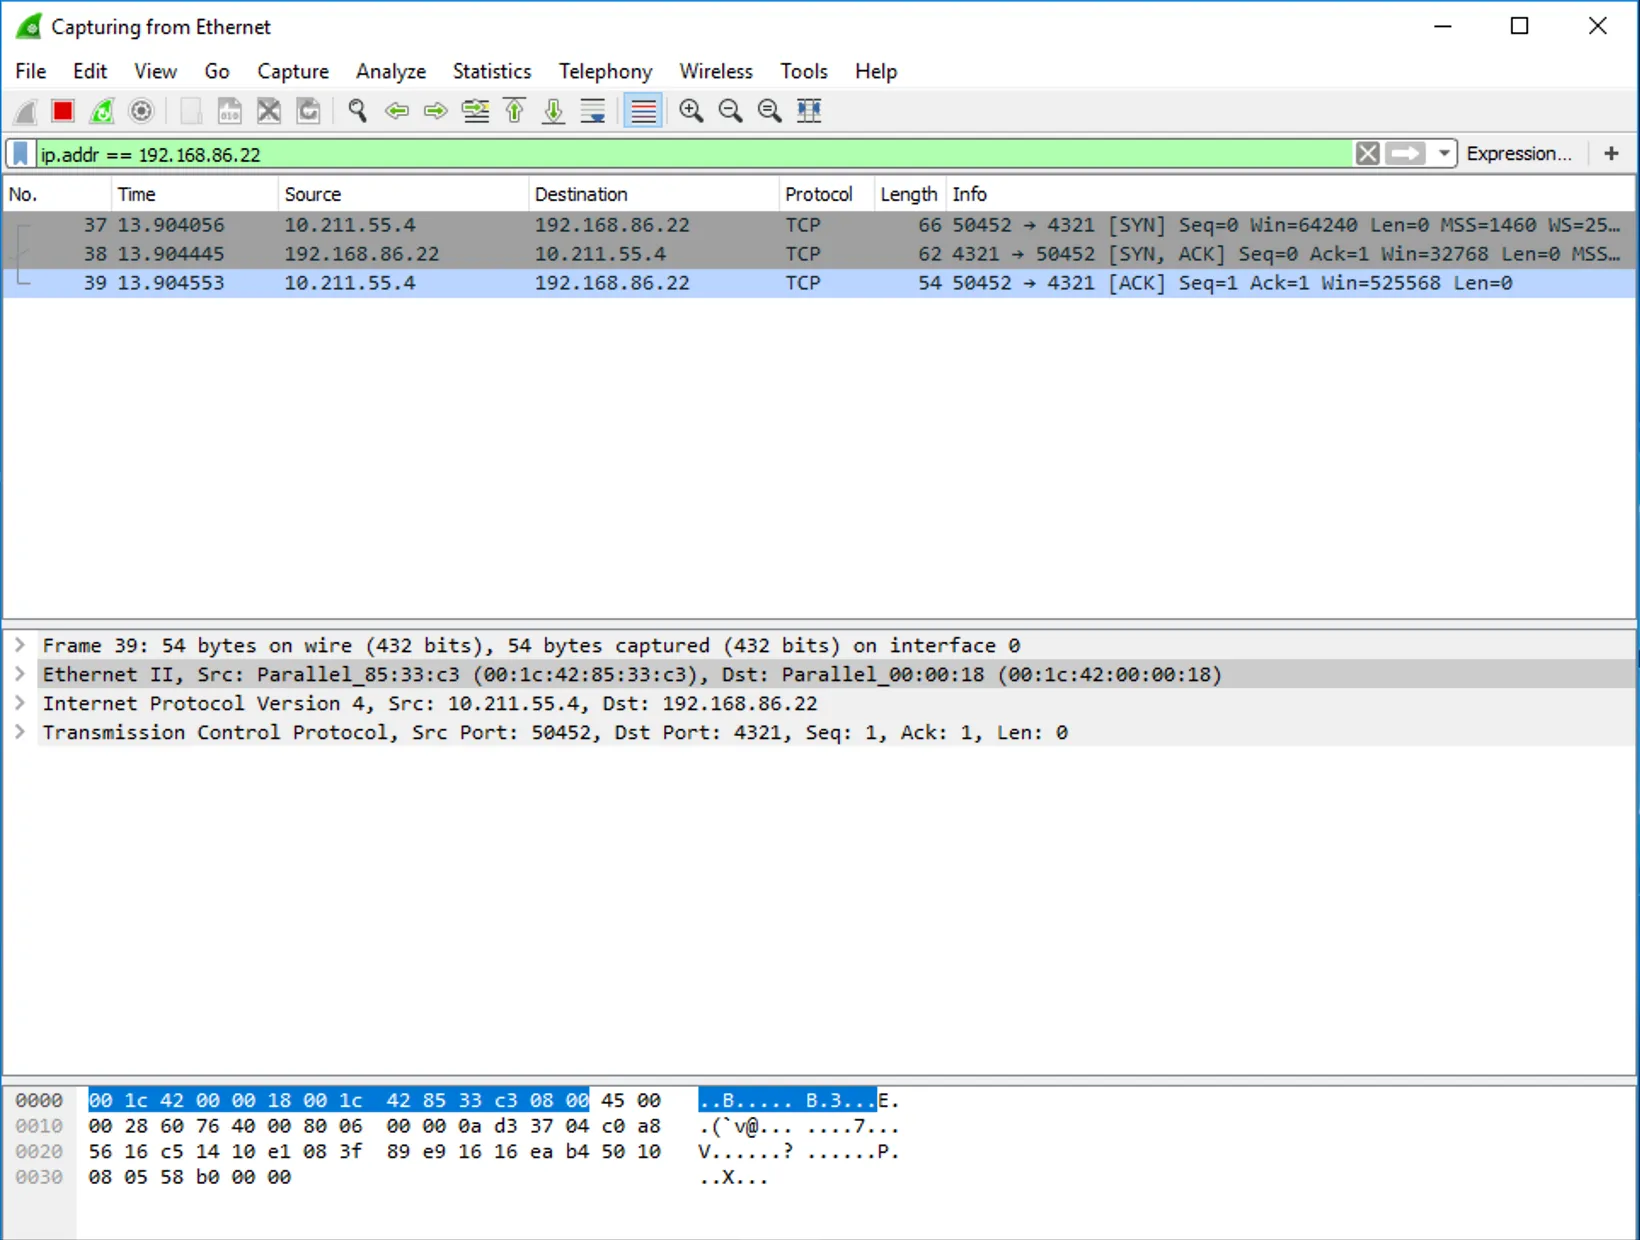Screen dimensions: 1640x1240
Task: Click hex bytes on row 0010
Action: coord(374,1126)
